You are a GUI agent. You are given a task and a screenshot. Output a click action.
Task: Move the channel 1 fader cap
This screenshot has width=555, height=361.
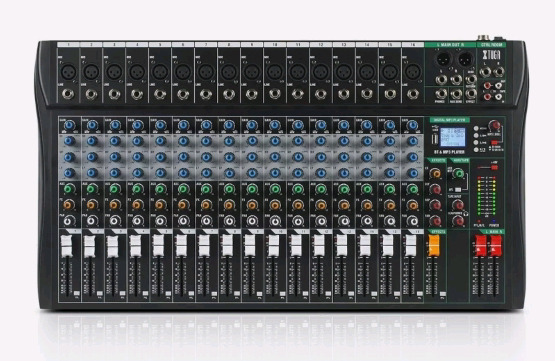(x=67, y=246)
